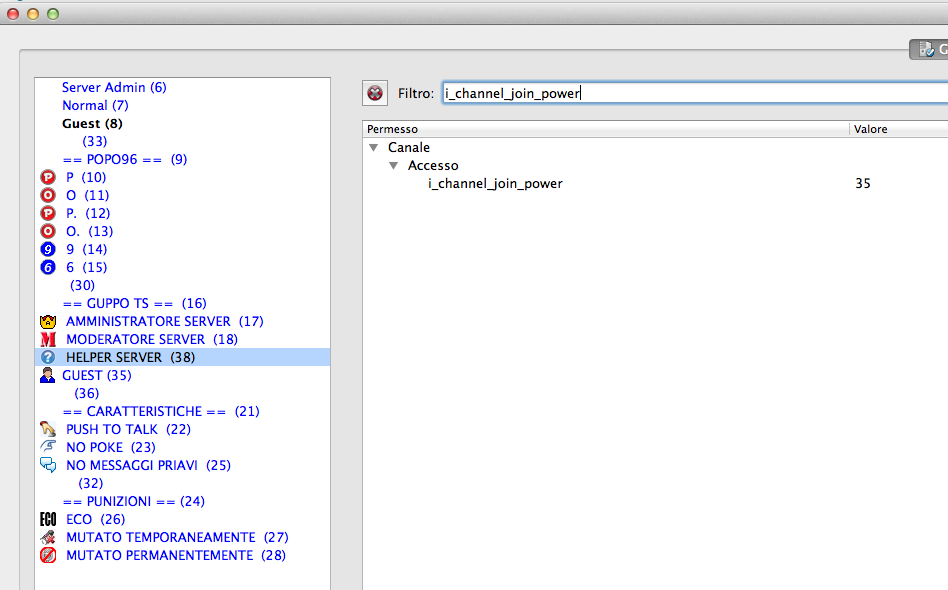Screen dimensions: 948x590
Task: Click the PUSH TO TALK group icon
Action: 47,430
